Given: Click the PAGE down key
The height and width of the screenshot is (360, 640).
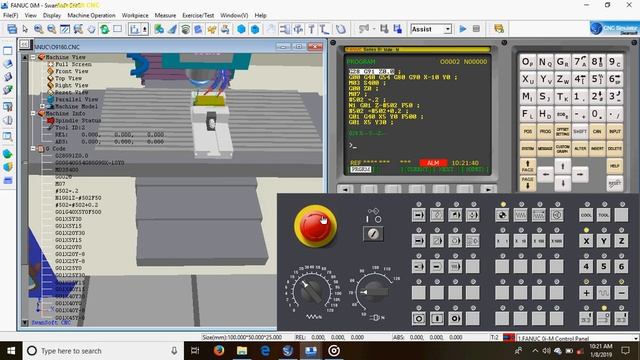Looking at the screenshot, I should [x=527, y=182].
